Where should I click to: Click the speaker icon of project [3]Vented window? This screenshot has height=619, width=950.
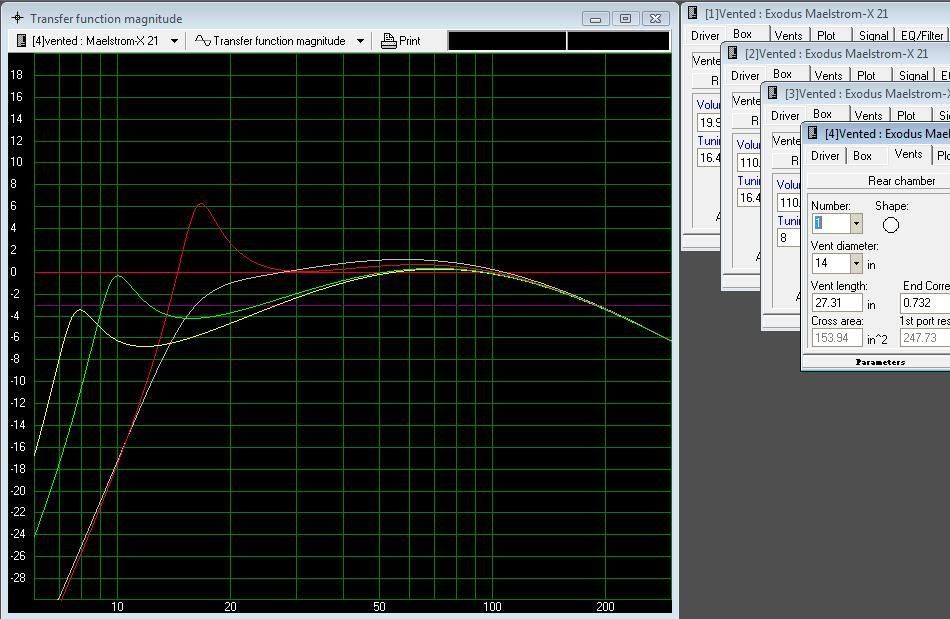pos(772,93)
